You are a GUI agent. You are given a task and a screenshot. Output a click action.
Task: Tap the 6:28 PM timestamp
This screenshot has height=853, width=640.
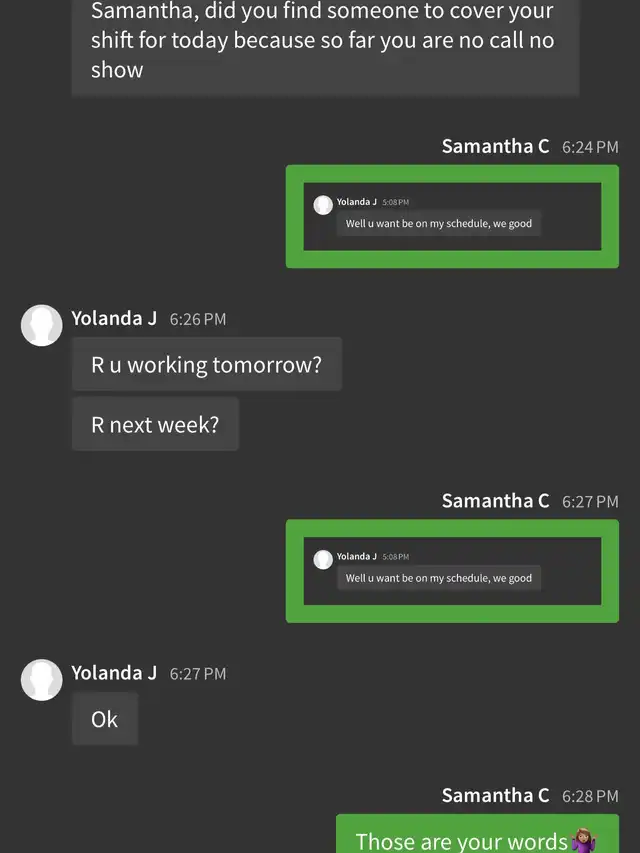(x=590, y=797)
